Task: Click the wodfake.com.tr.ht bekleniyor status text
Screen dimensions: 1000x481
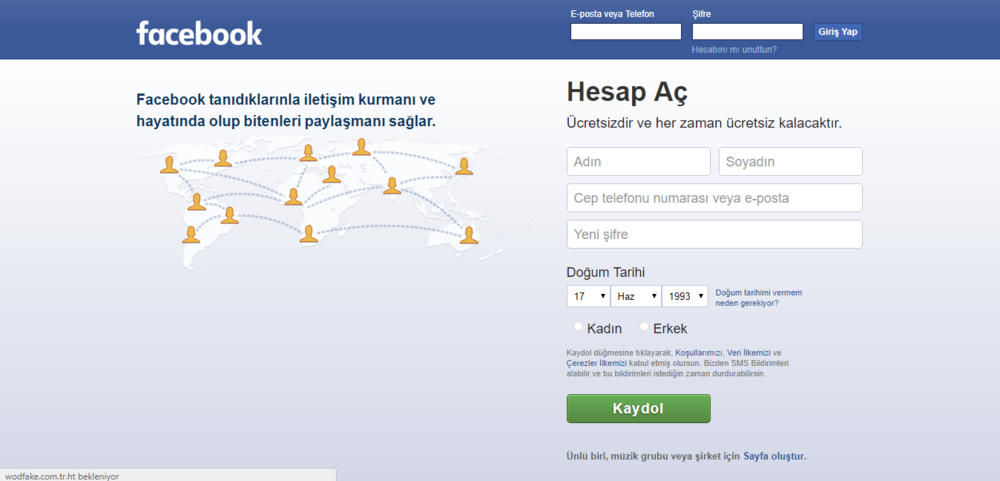Action: [x=62, y=476]
